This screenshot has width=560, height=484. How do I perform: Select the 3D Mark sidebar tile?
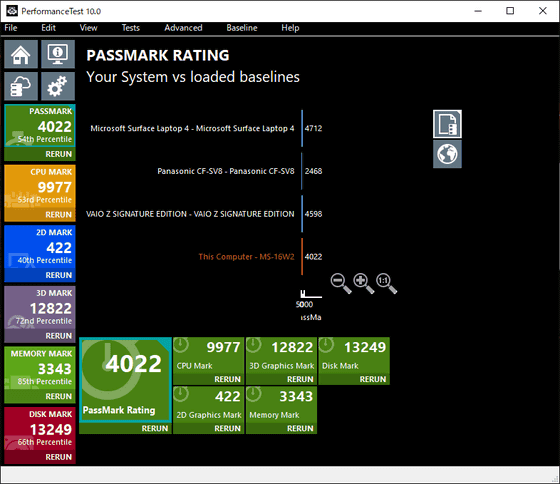40,308
